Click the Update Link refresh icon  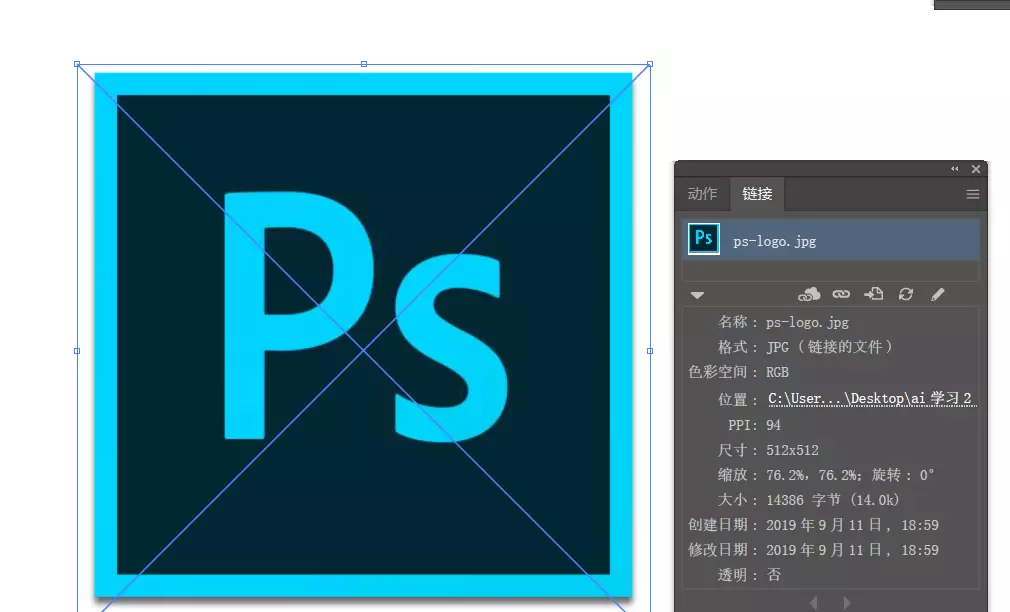tap(906, 294)
